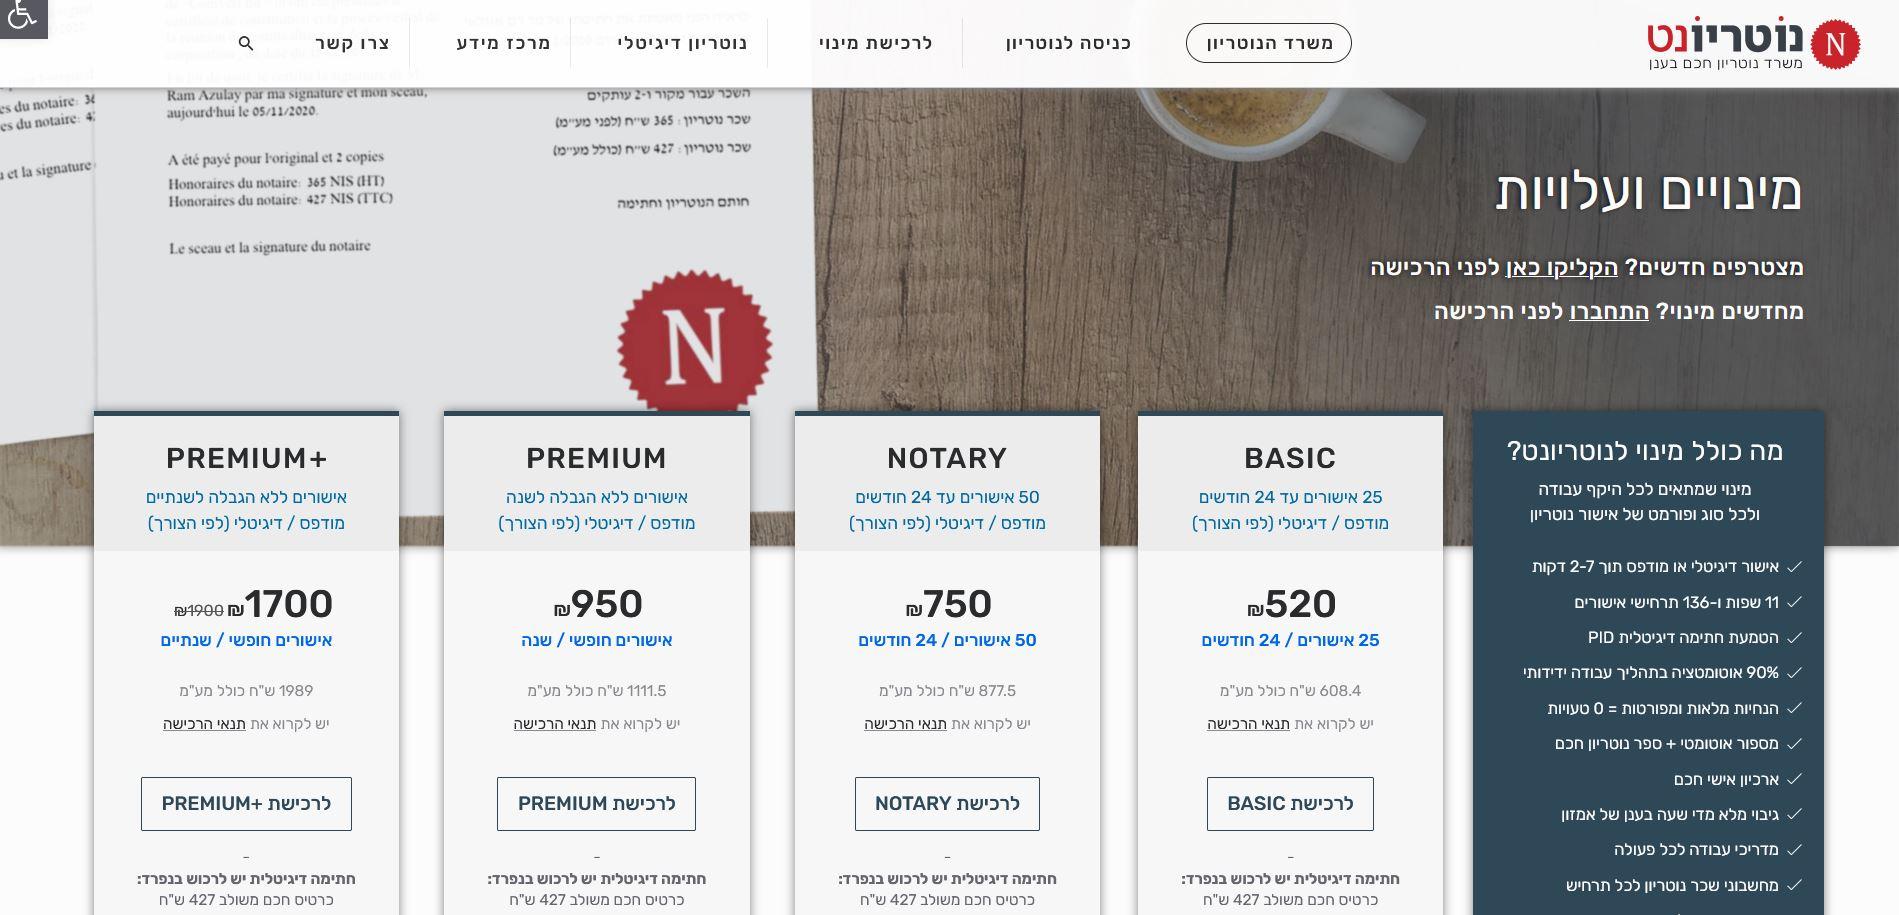The width and height of the screenshot is (1899, 915).
Task: Open the מרכז מידע menu item
Action: (504, 43)
